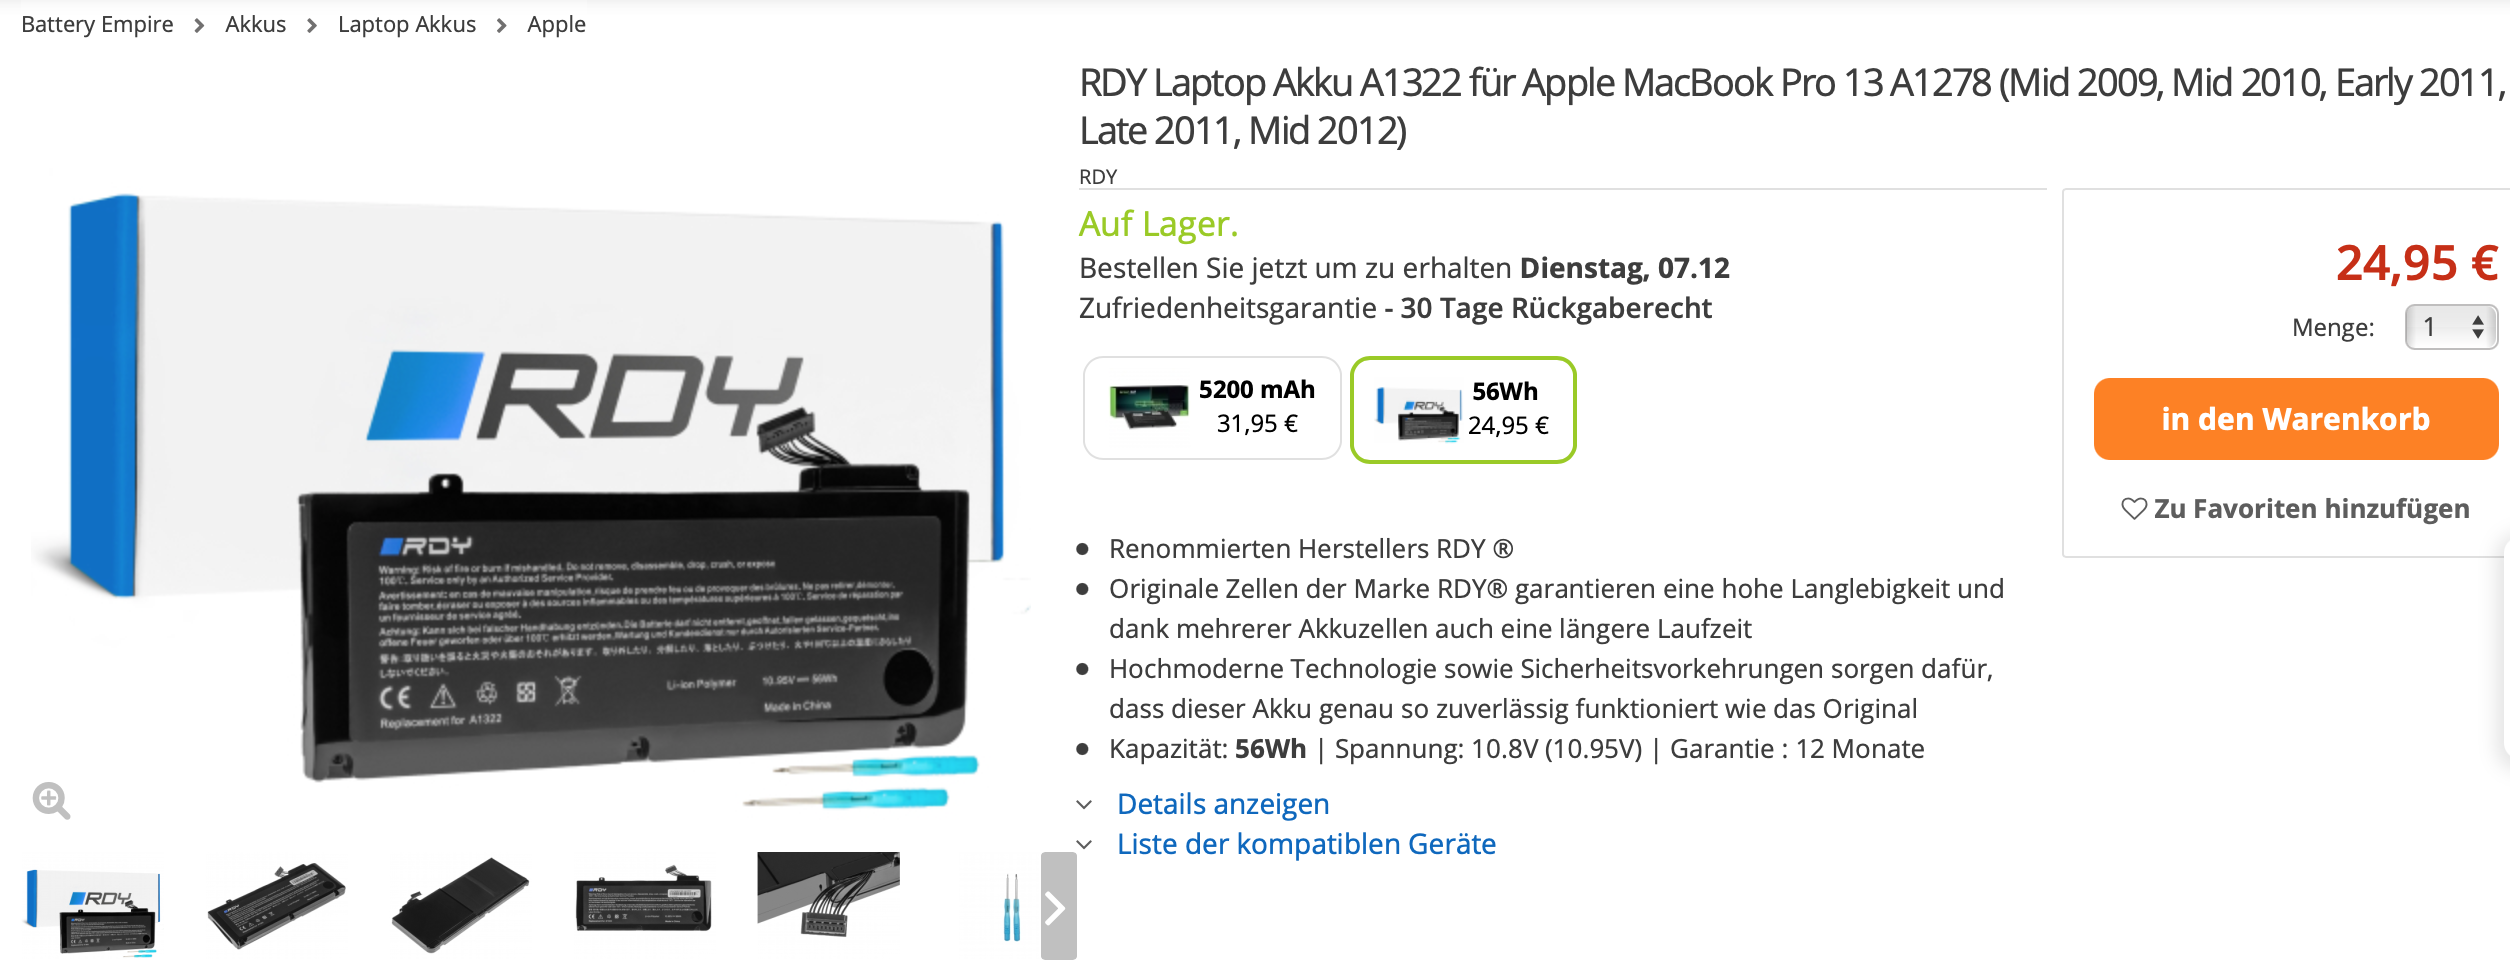Choose the 56Wh variant option

pyautogui.click(x=1463, y=410)
